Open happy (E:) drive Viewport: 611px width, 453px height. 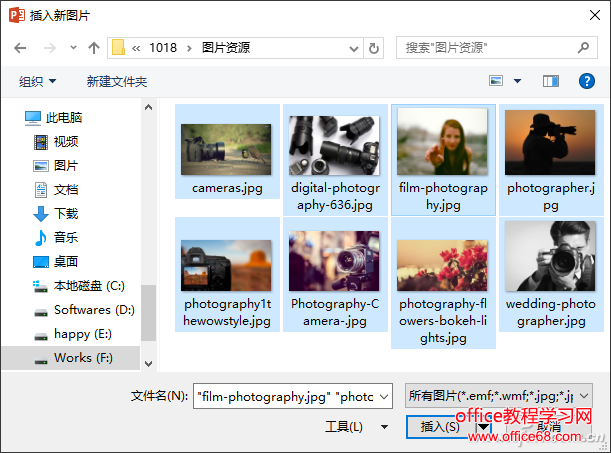72,334
